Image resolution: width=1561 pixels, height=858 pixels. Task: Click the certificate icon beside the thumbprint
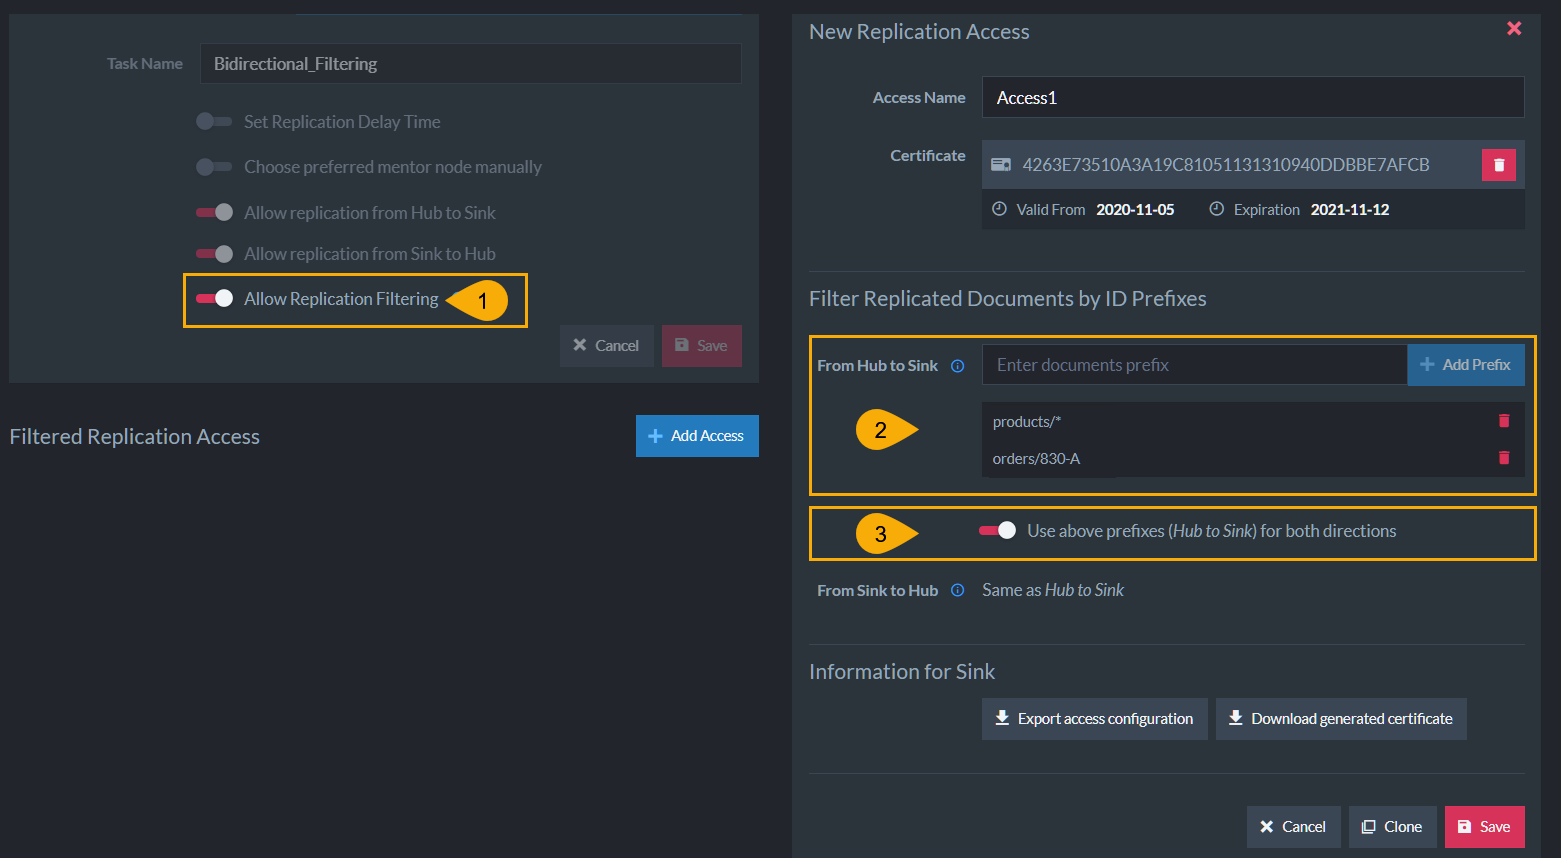click(1001, 165)
